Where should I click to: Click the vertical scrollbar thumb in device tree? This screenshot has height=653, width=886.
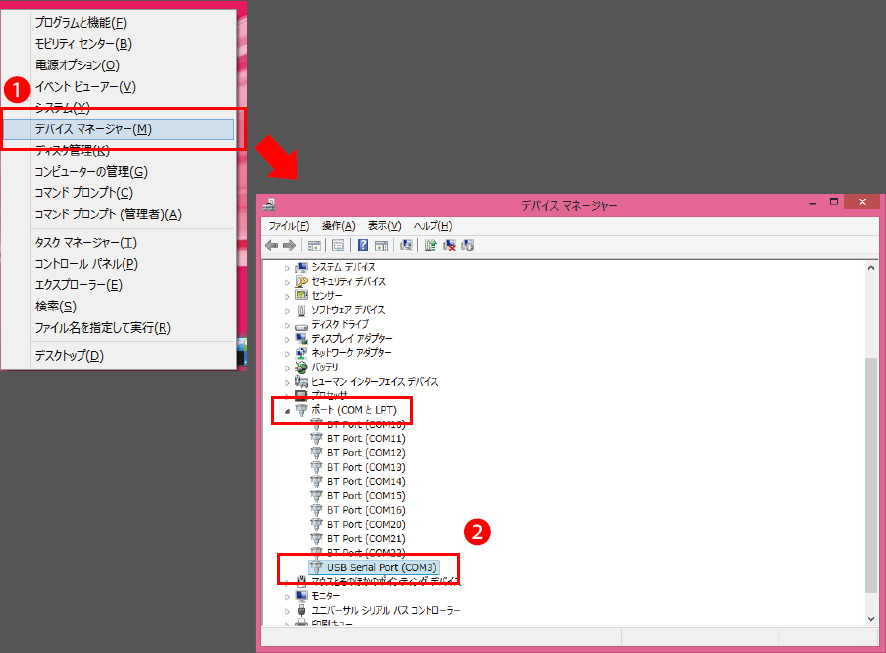871,474
